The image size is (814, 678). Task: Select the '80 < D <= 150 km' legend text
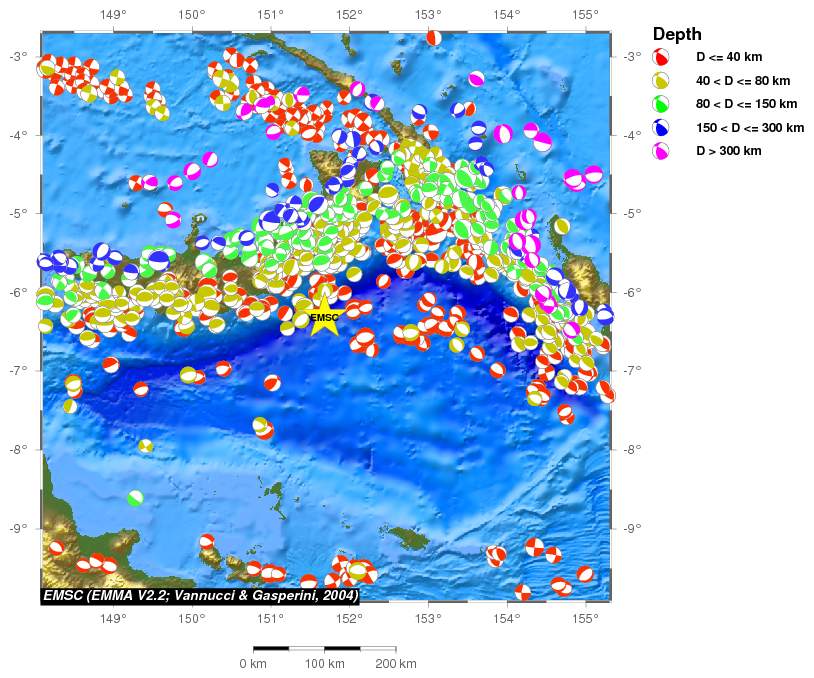pos(746,104)
